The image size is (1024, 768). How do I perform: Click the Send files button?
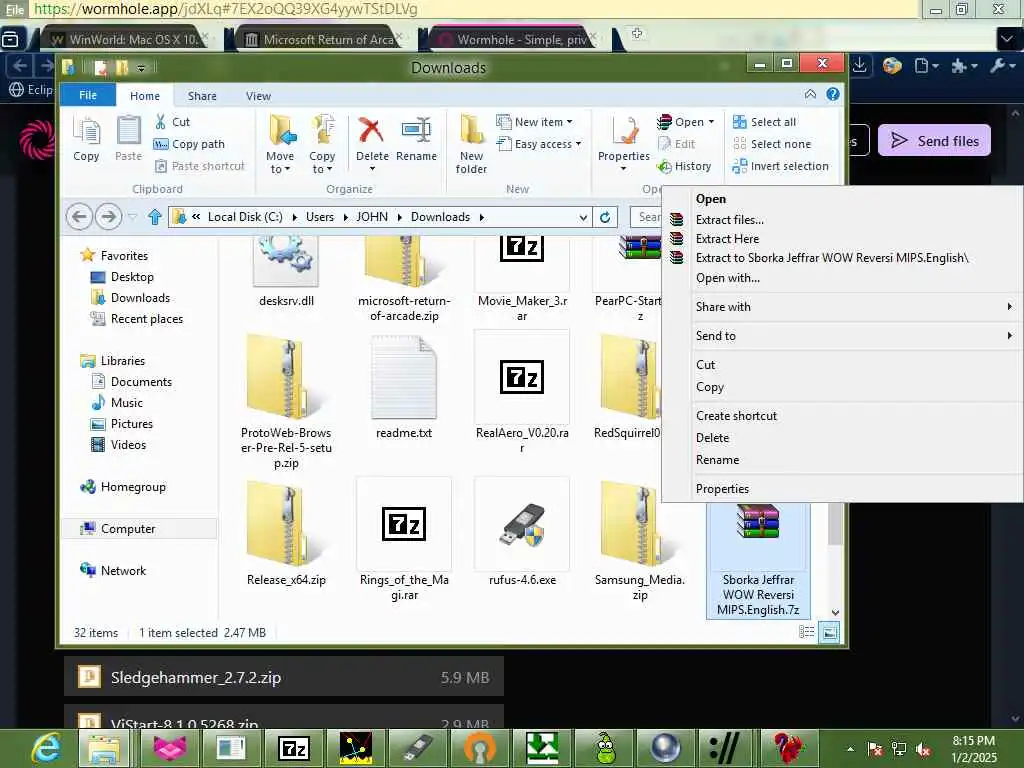point(934,140)
